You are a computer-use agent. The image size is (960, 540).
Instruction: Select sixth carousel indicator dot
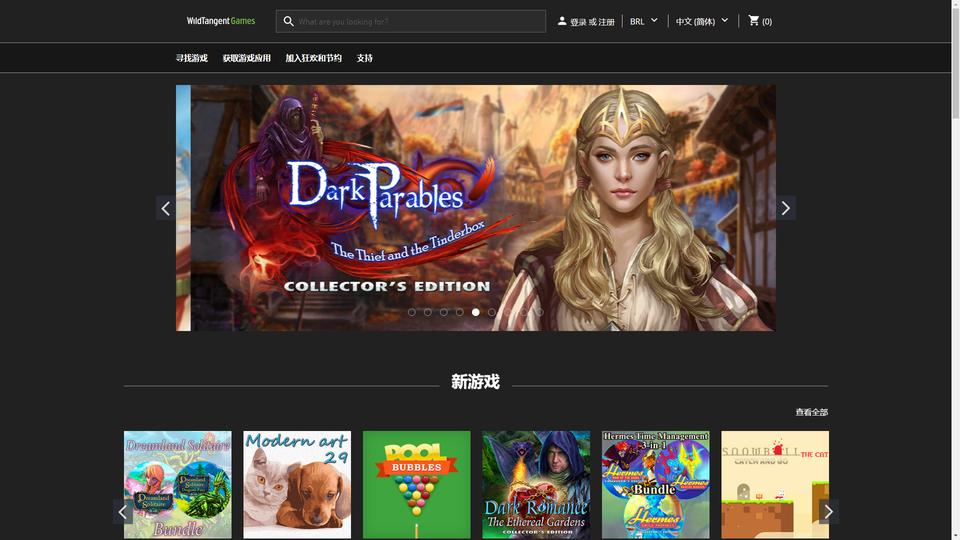[x=492, y=312]
